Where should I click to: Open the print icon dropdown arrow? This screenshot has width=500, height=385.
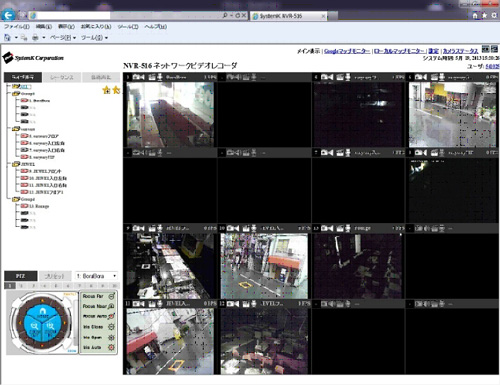(x=44, y=38)
